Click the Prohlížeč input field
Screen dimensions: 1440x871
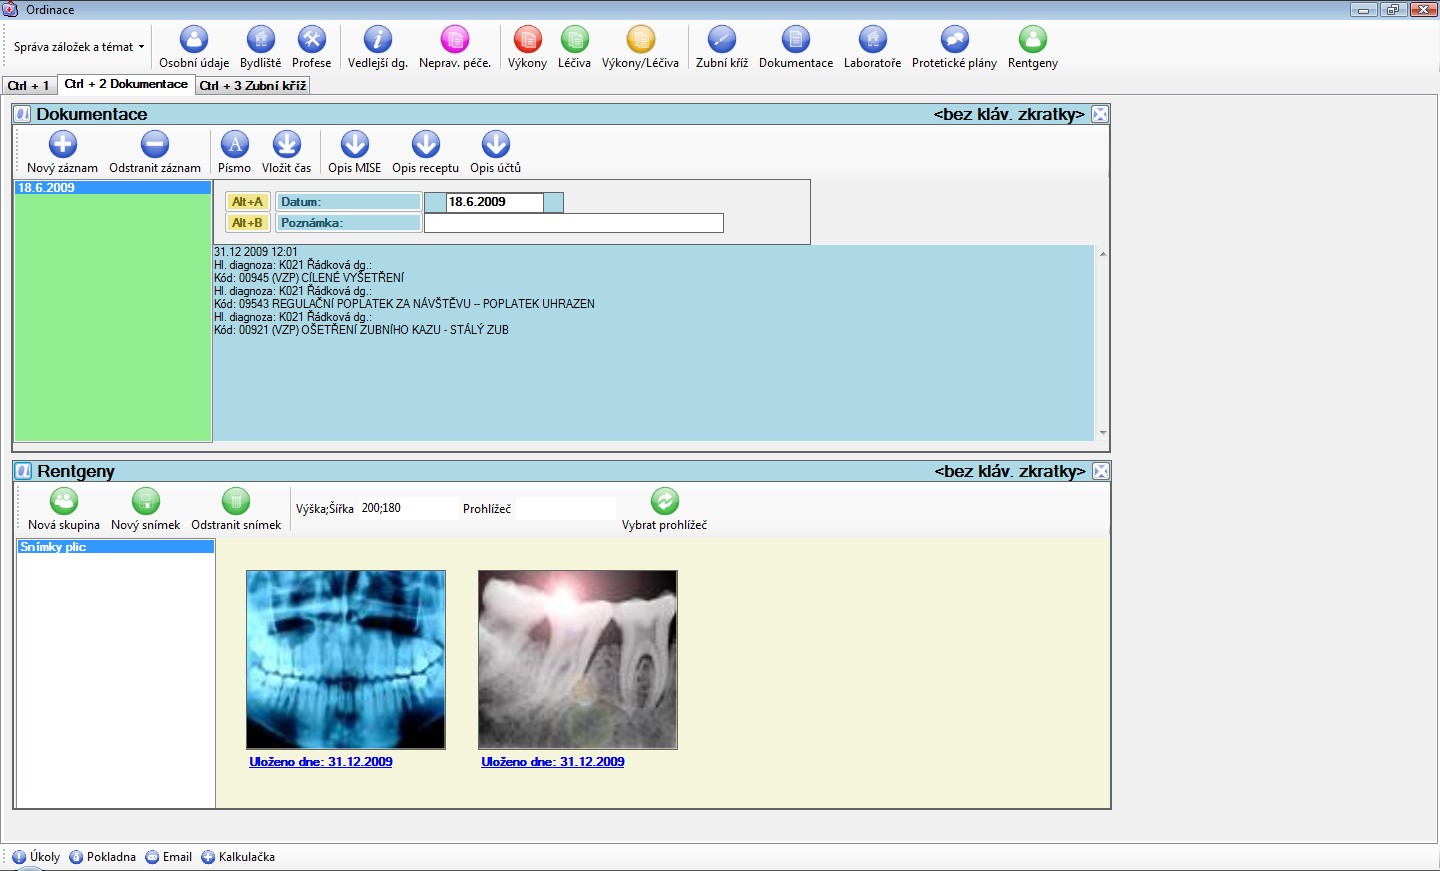tap(565, 508)
